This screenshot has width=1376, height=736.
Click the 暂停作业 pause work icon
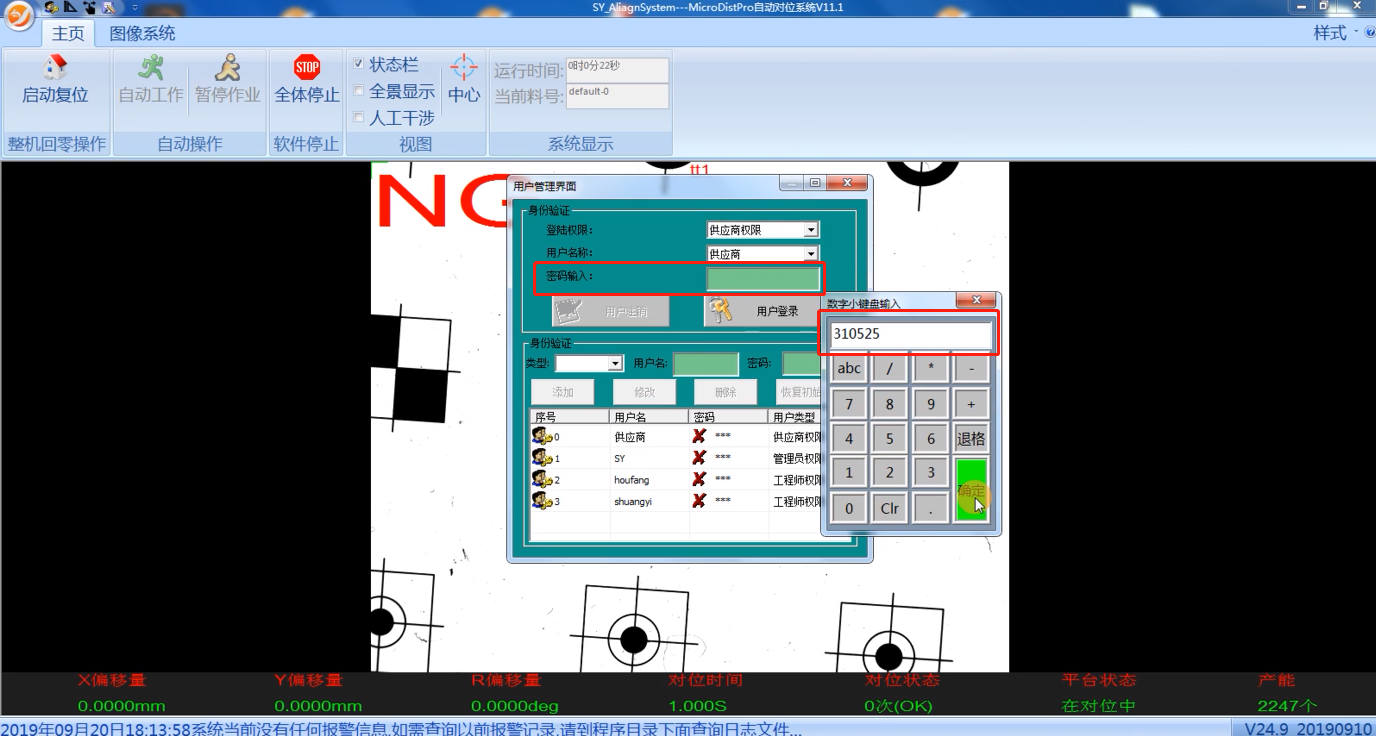click(x=227, y=68)
